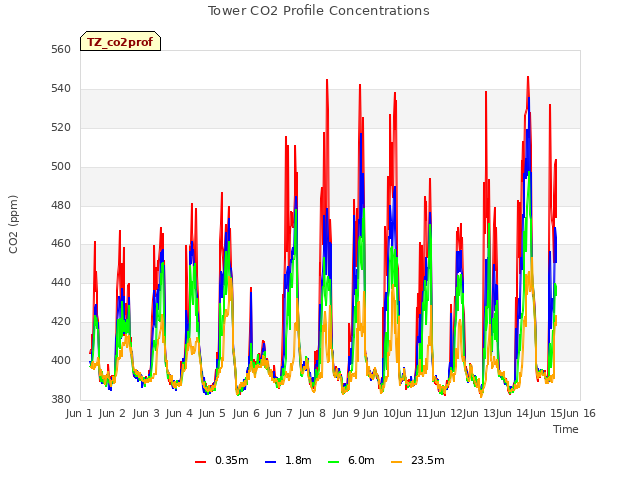Screen dimensions: 640x480
Task: Select the 23.5m legend label
Action: tap(427, 460)
